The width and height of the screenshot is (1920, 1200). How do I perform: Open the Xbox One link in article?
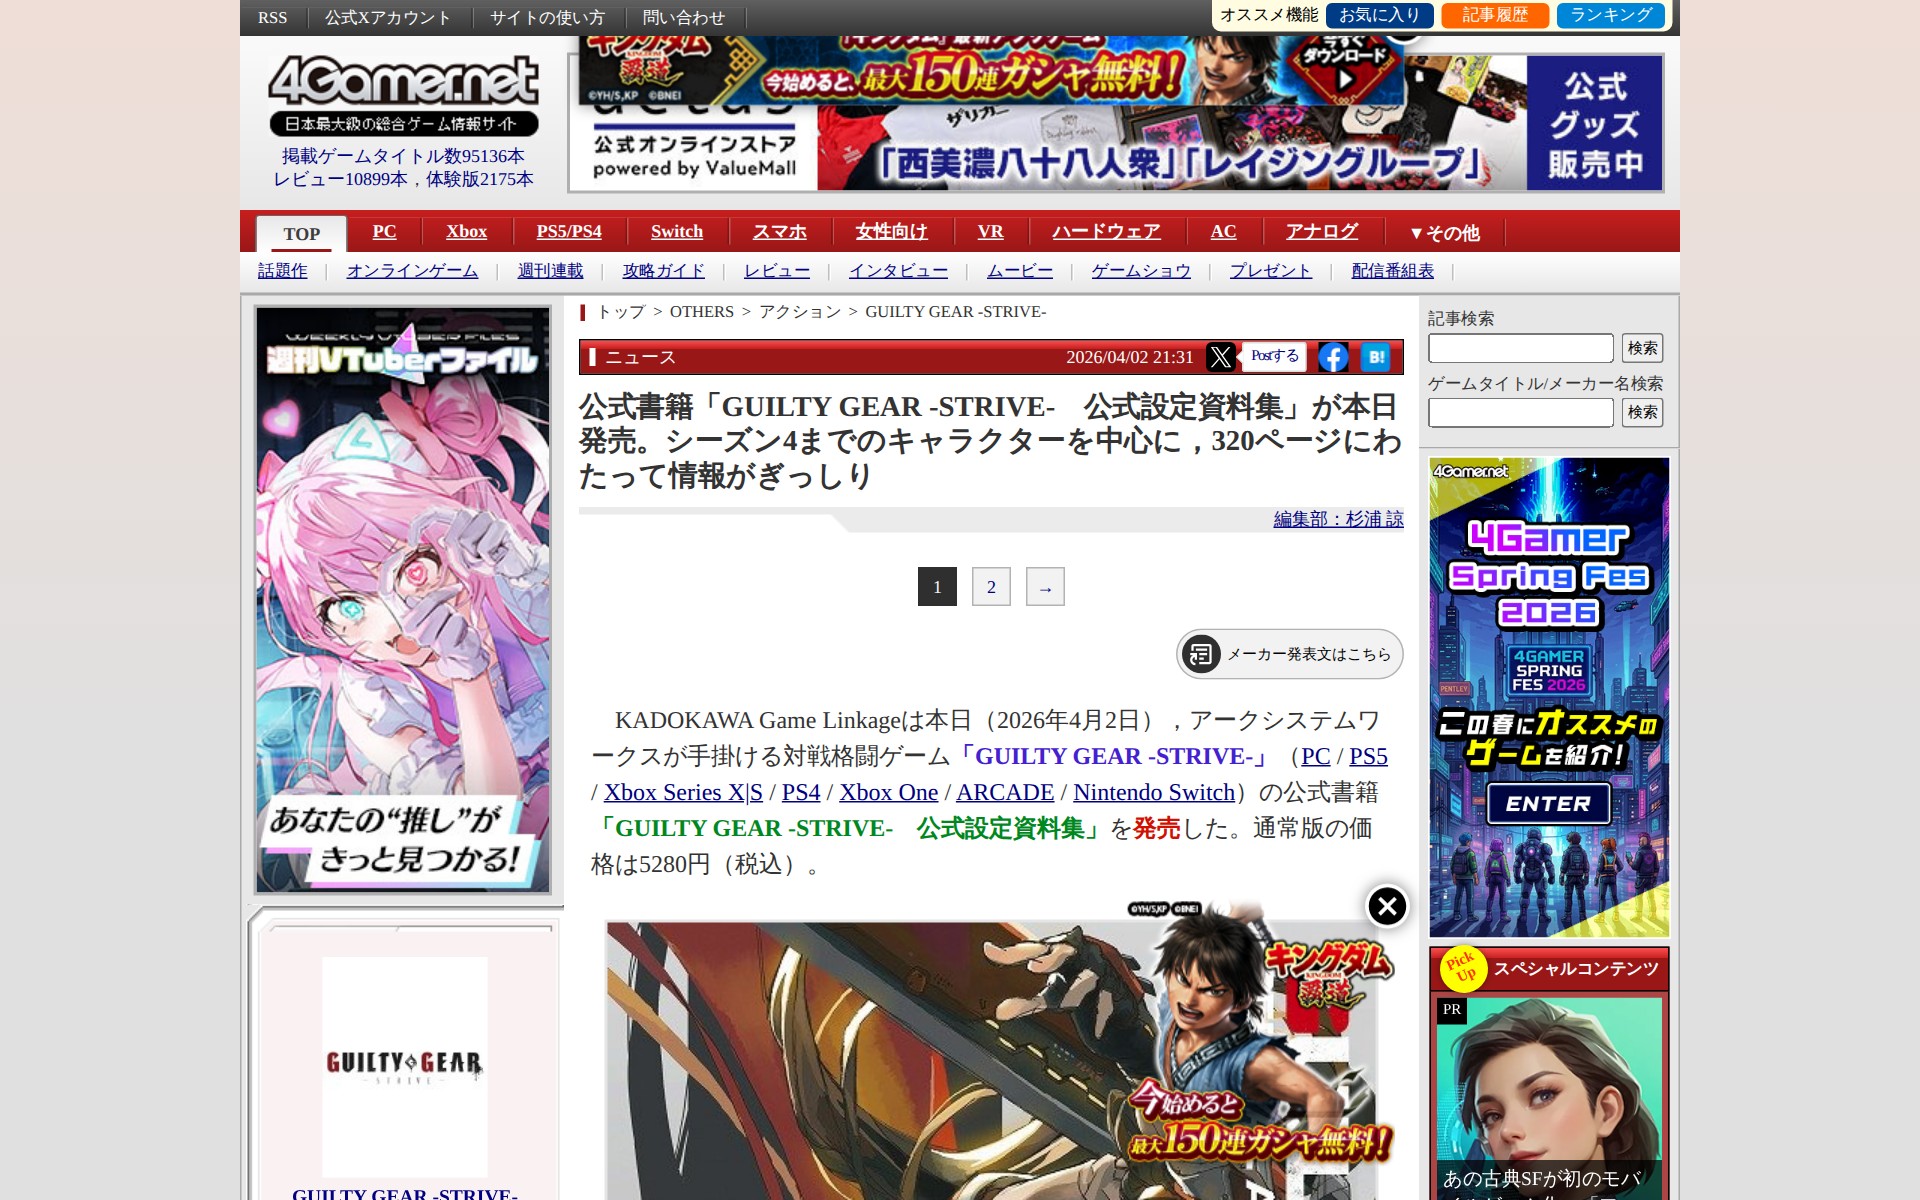pyautogui.click(x=888, y=793)
